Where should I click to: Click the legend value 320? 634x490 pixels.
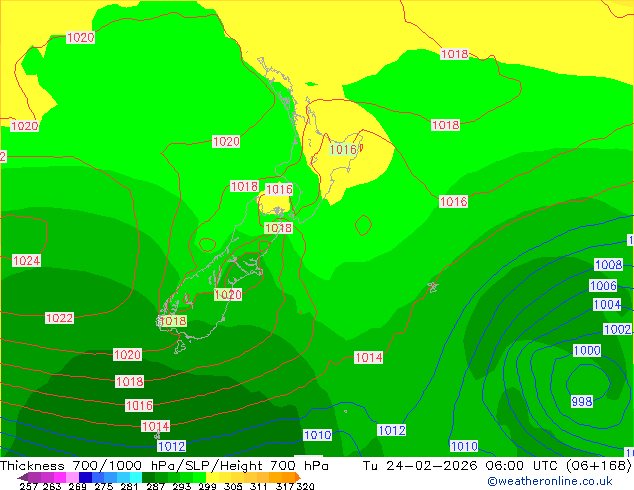click(305, 486)
